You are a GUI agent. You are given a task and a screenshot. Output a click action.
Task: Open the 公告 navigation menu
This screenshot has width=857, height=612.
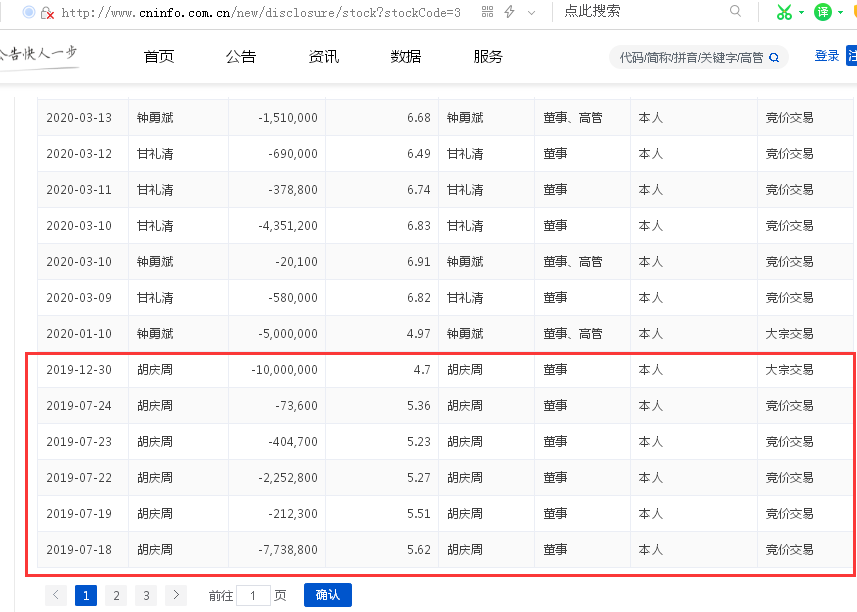click(241, 57)
